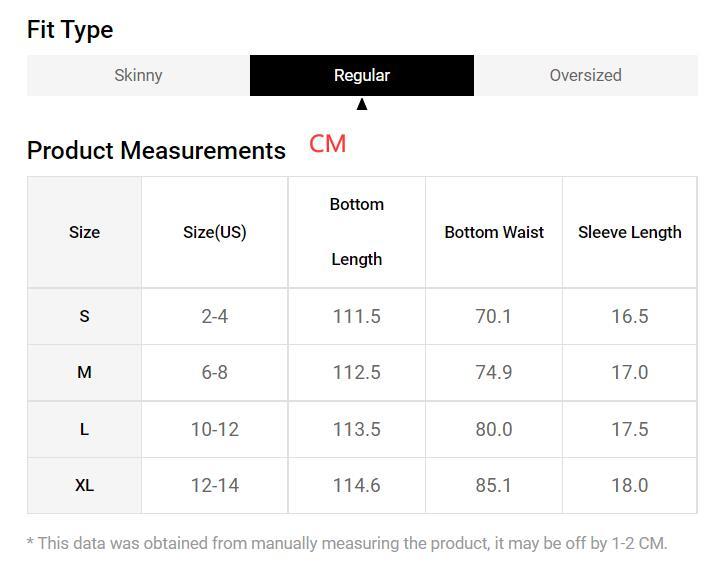Select the S size row label

(84, 316)
